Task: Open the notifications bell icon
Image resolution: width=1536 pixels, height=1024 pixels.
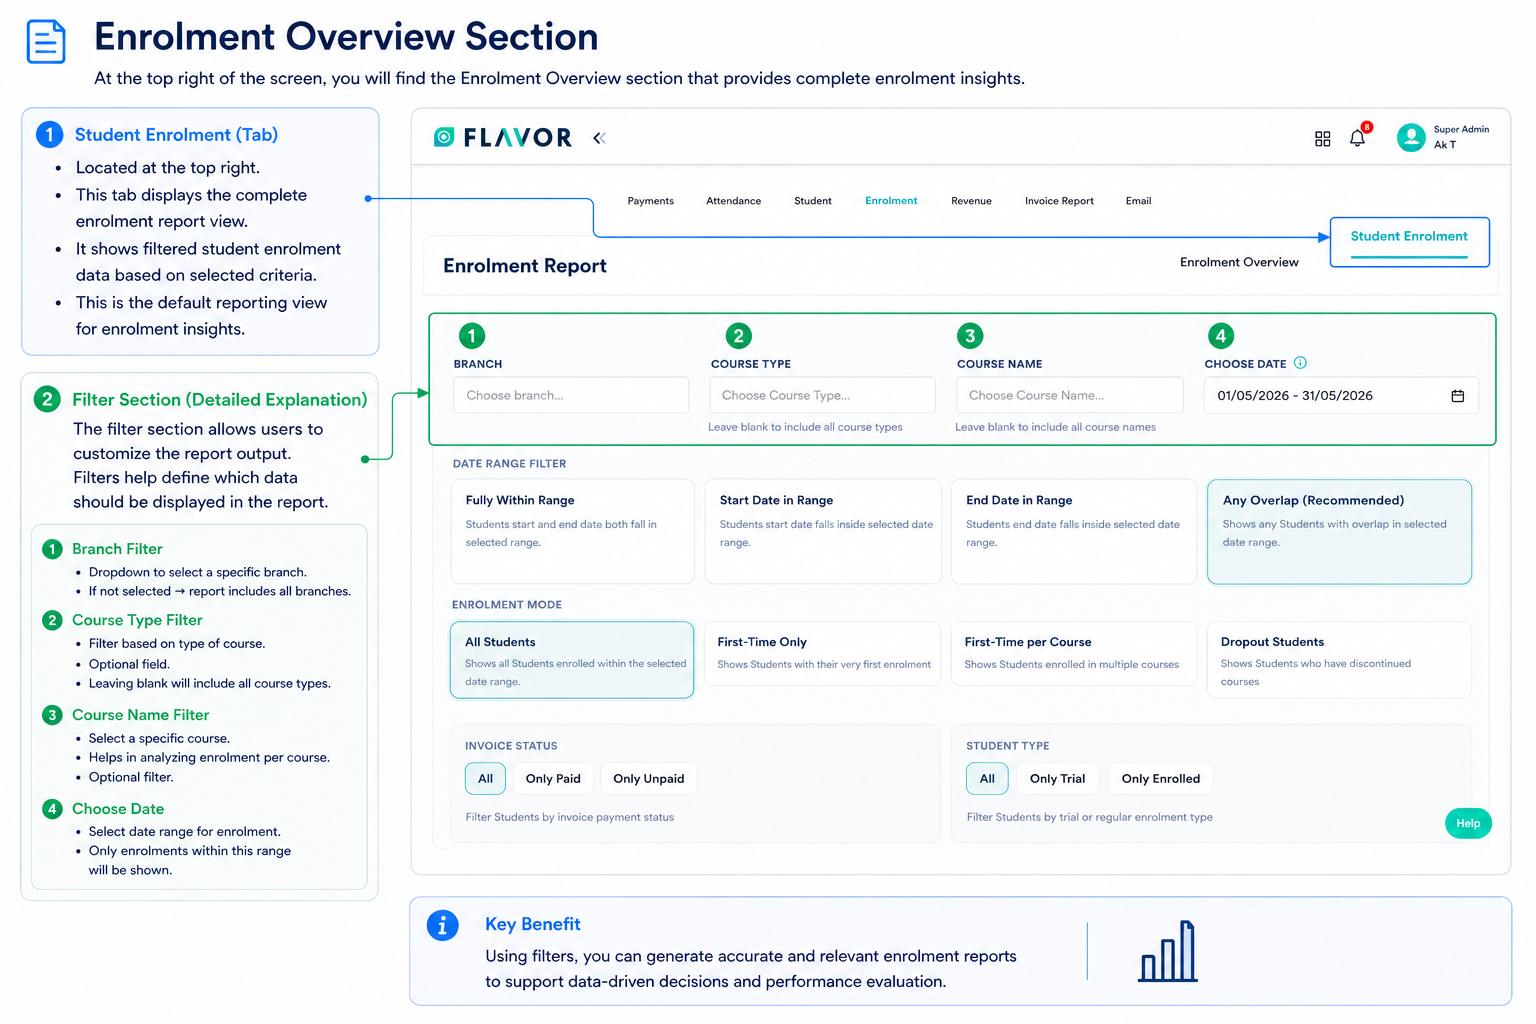Action: (x=1357, y=138)
